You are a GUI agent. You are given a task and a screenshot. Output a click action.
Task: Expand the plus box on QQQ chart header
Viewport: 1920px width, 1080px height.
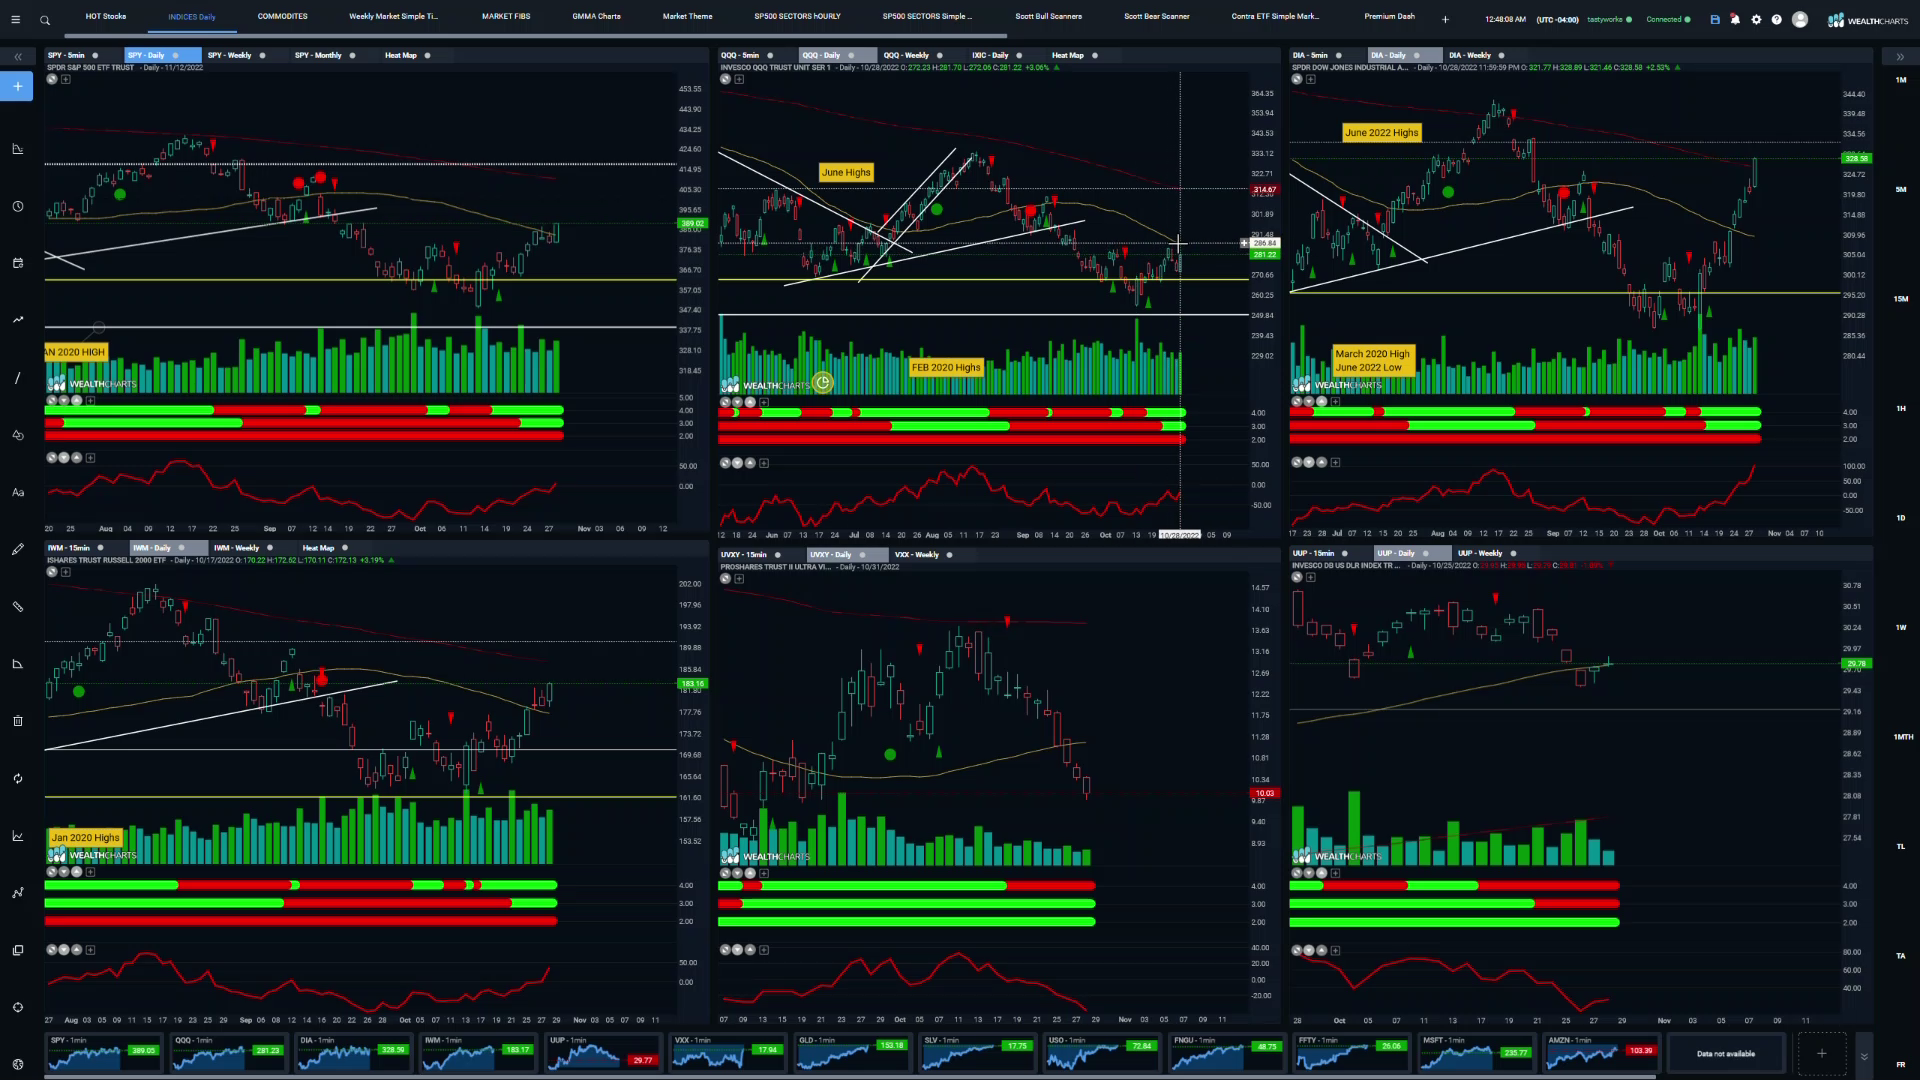coord(739,79)
